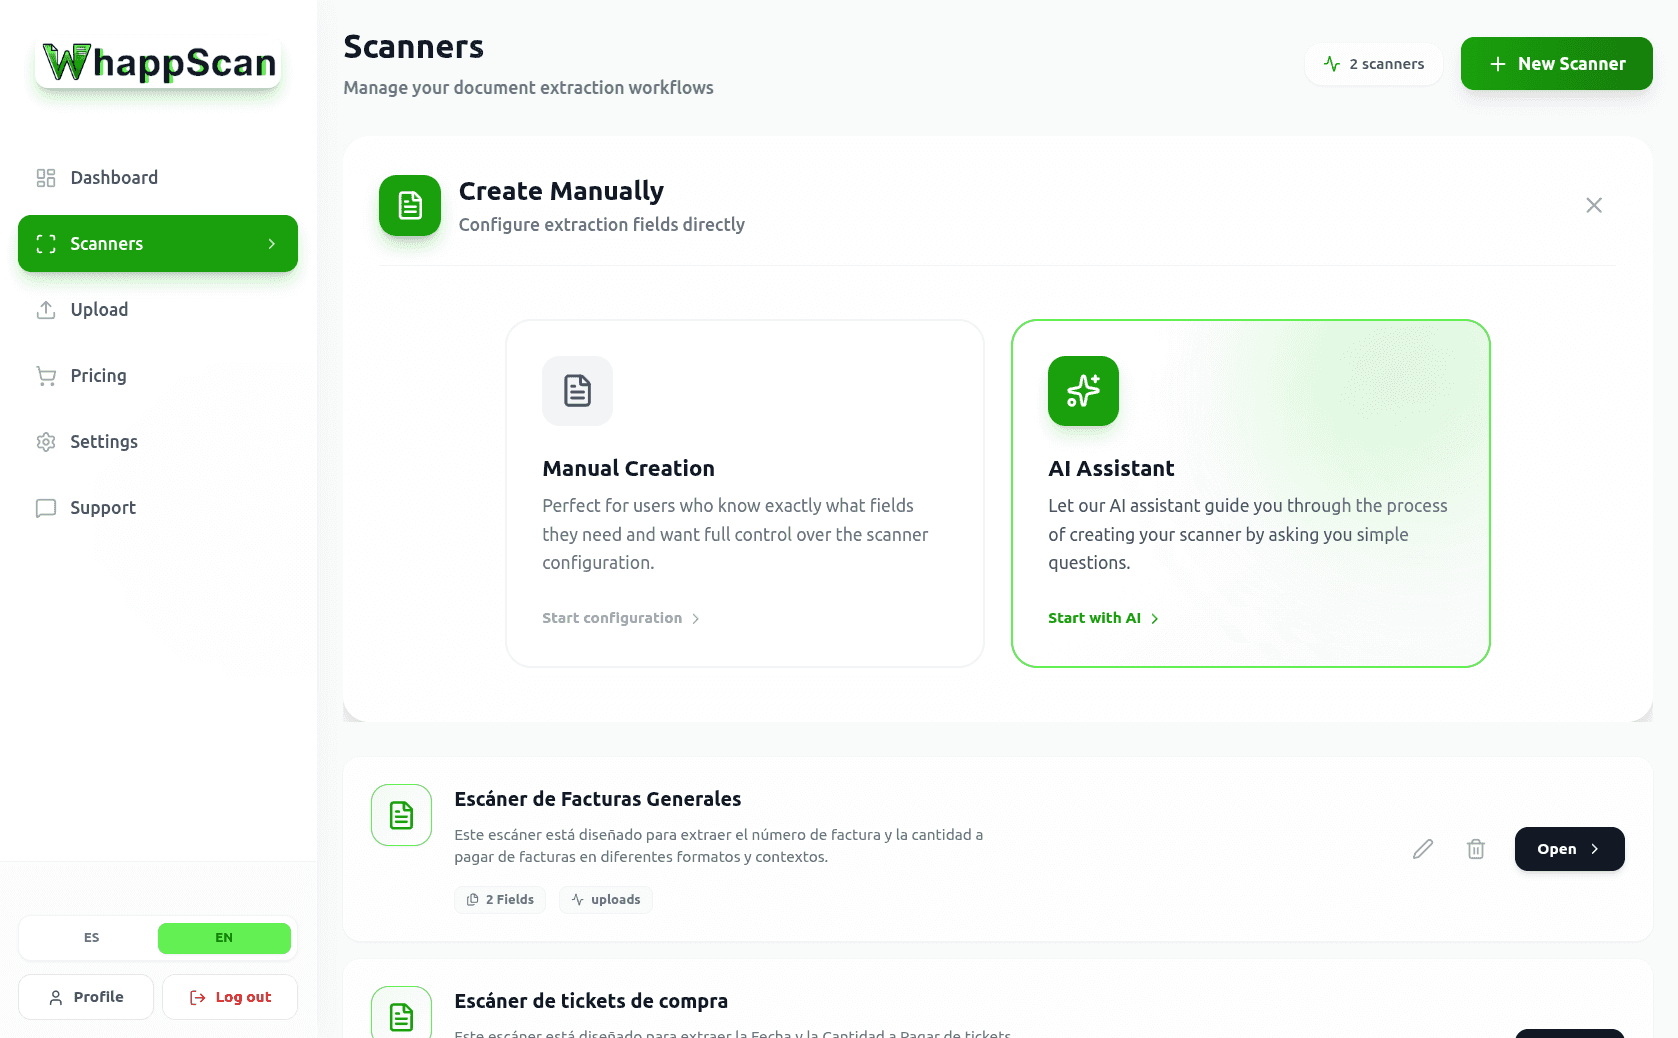Click the pencil edit icon for Facturas Generales

click(x=1423, y=849)
